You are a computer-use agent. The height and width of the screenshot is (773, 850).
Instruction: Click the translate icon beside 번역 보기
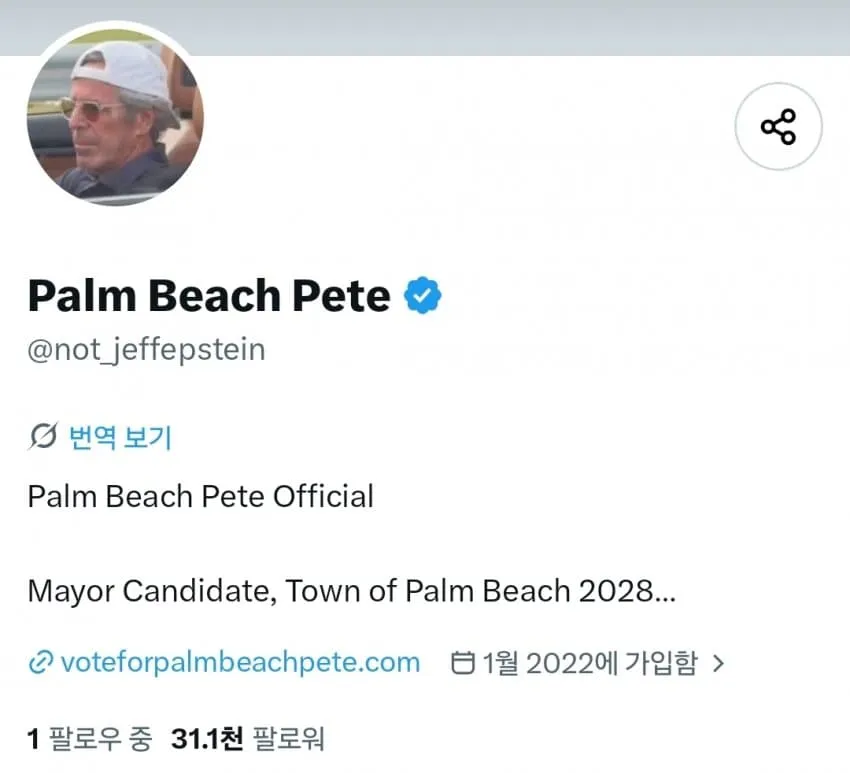pos(43,436)
